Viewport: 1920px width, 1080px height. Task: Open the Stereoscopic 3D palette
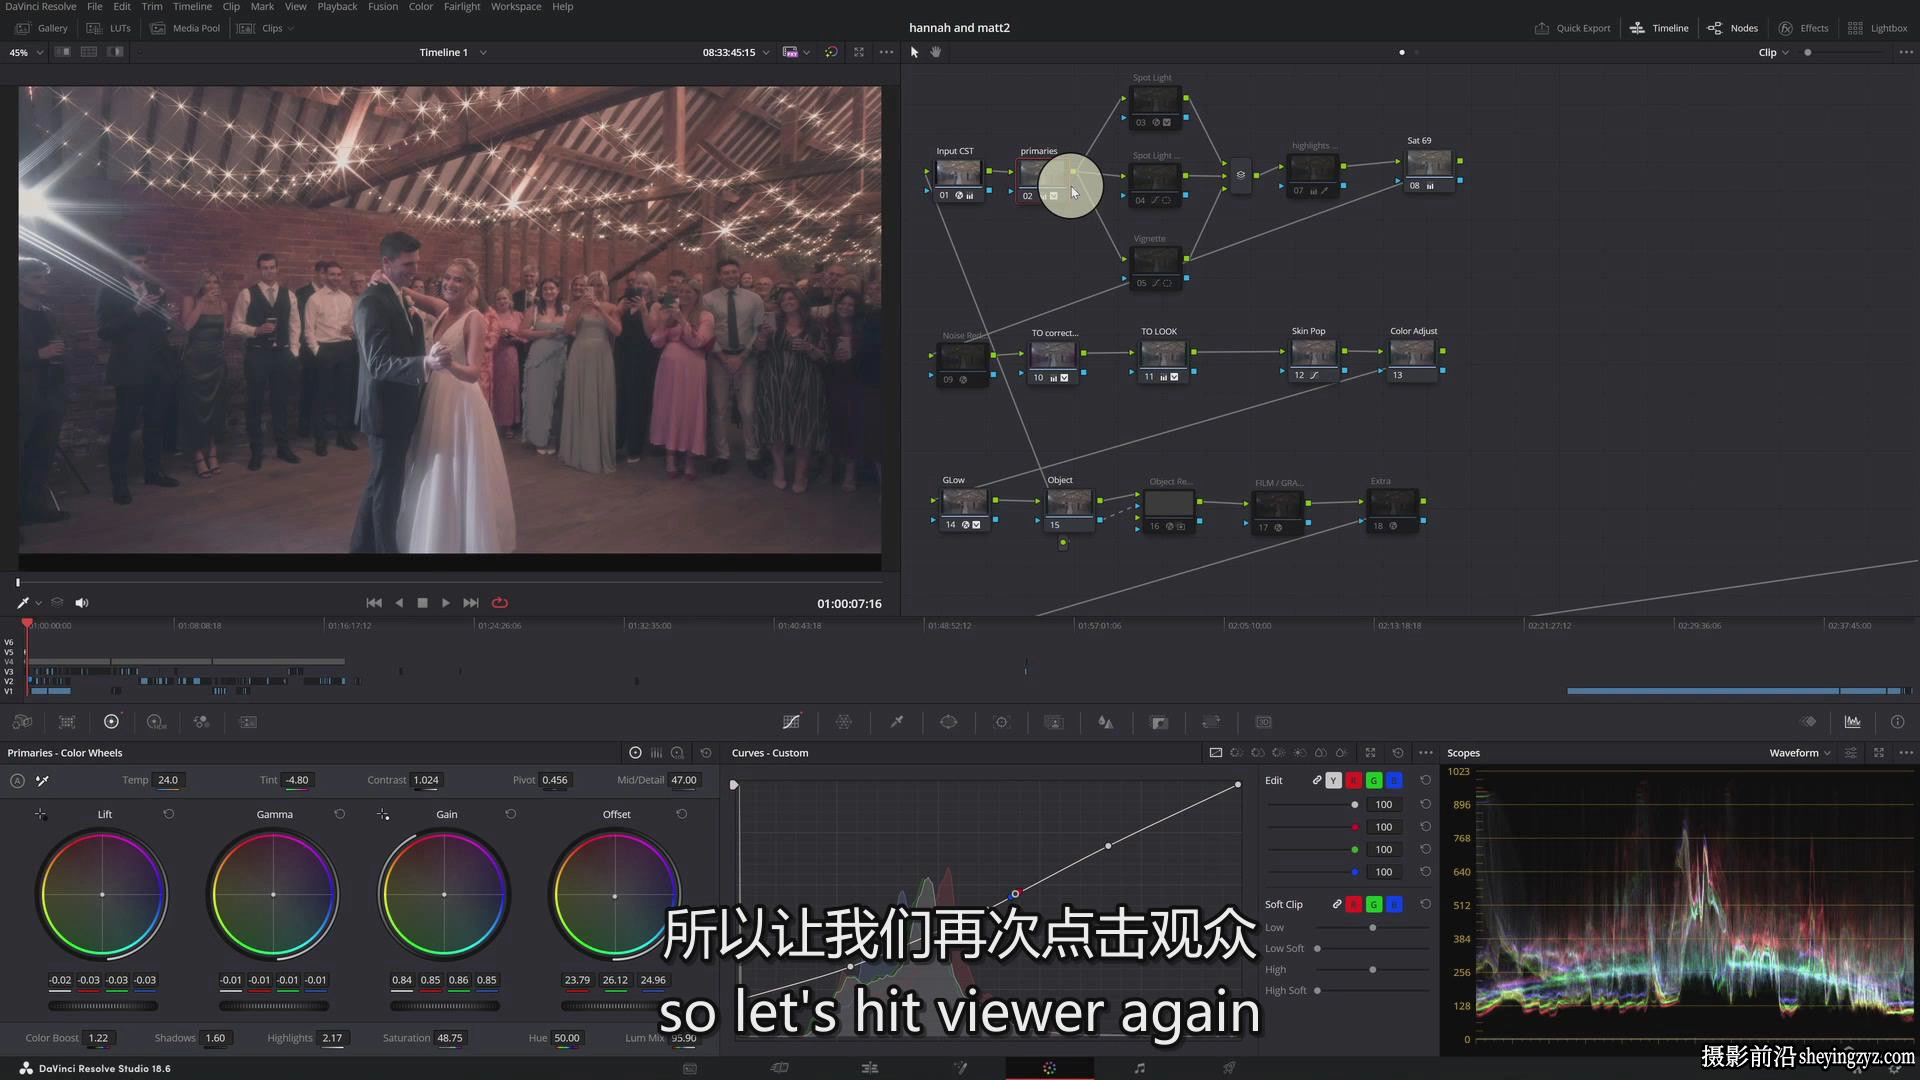click(1264, 722)
